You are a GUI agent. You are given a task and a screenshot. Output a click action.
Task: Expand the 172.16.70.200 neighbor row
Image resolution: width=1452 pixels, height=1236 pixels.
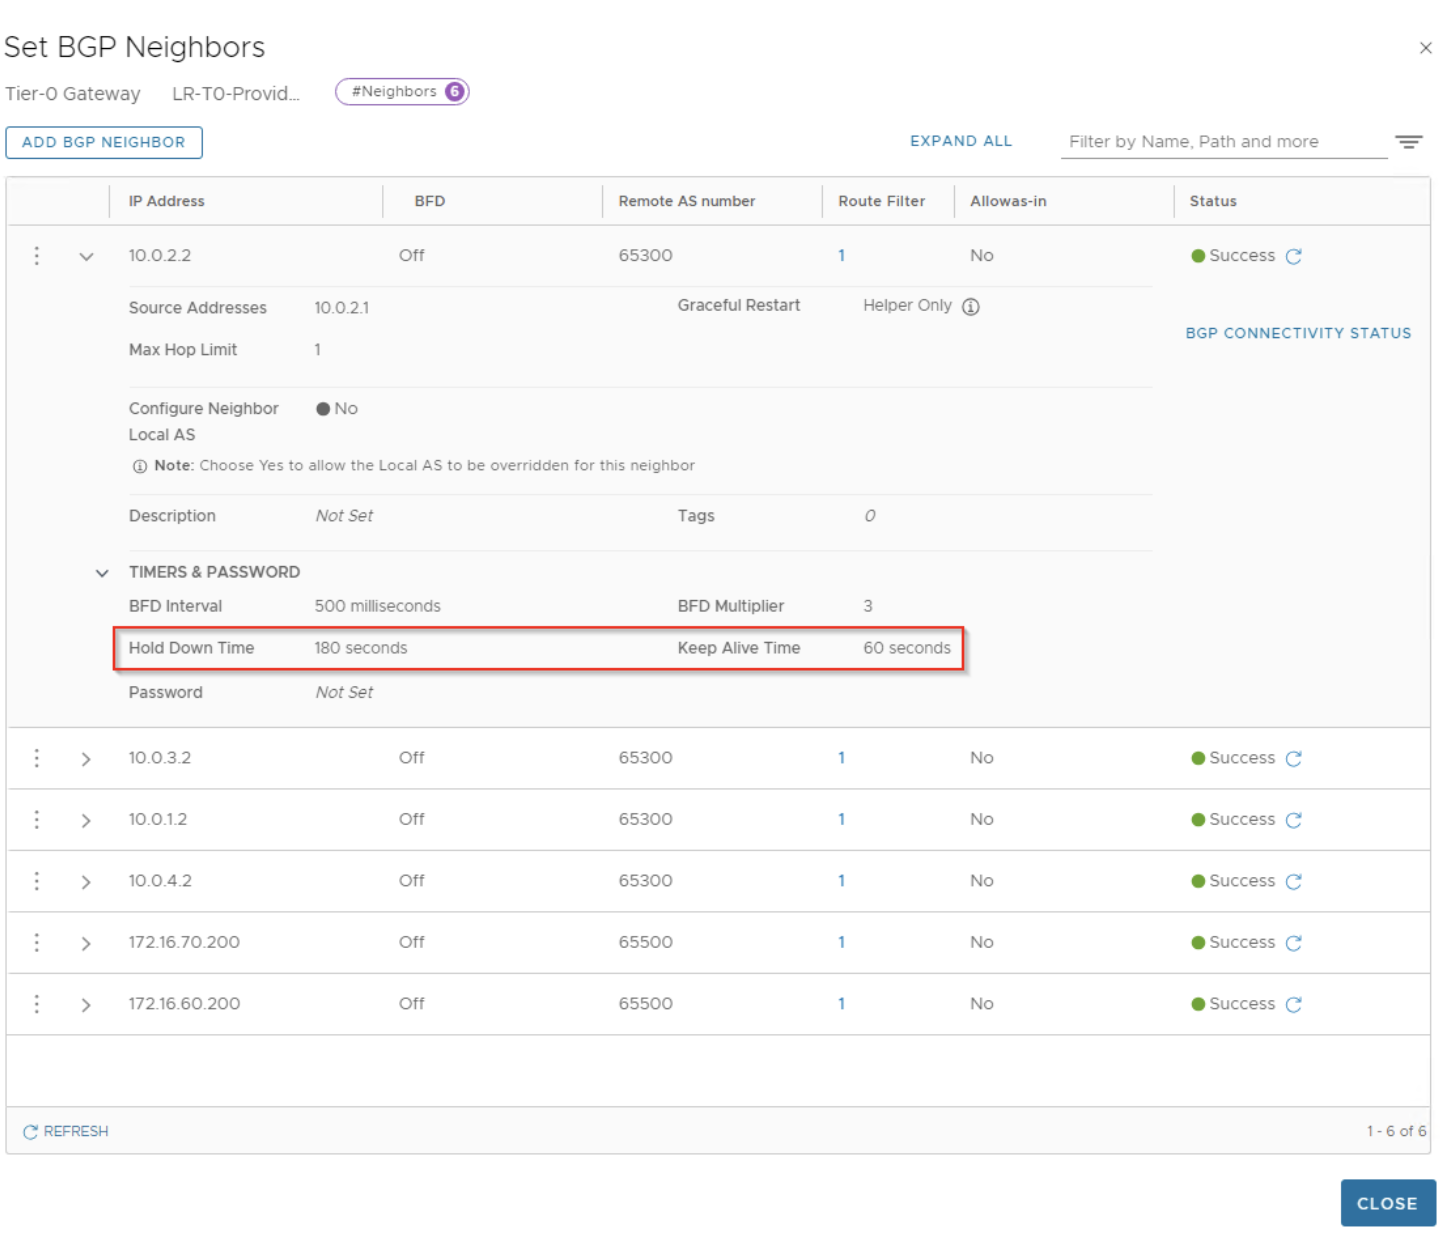click(86, 944)
